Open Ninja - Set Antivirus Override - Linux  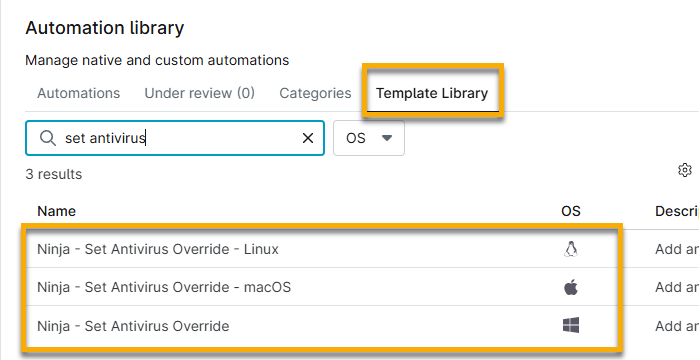(x=158, y=249)
